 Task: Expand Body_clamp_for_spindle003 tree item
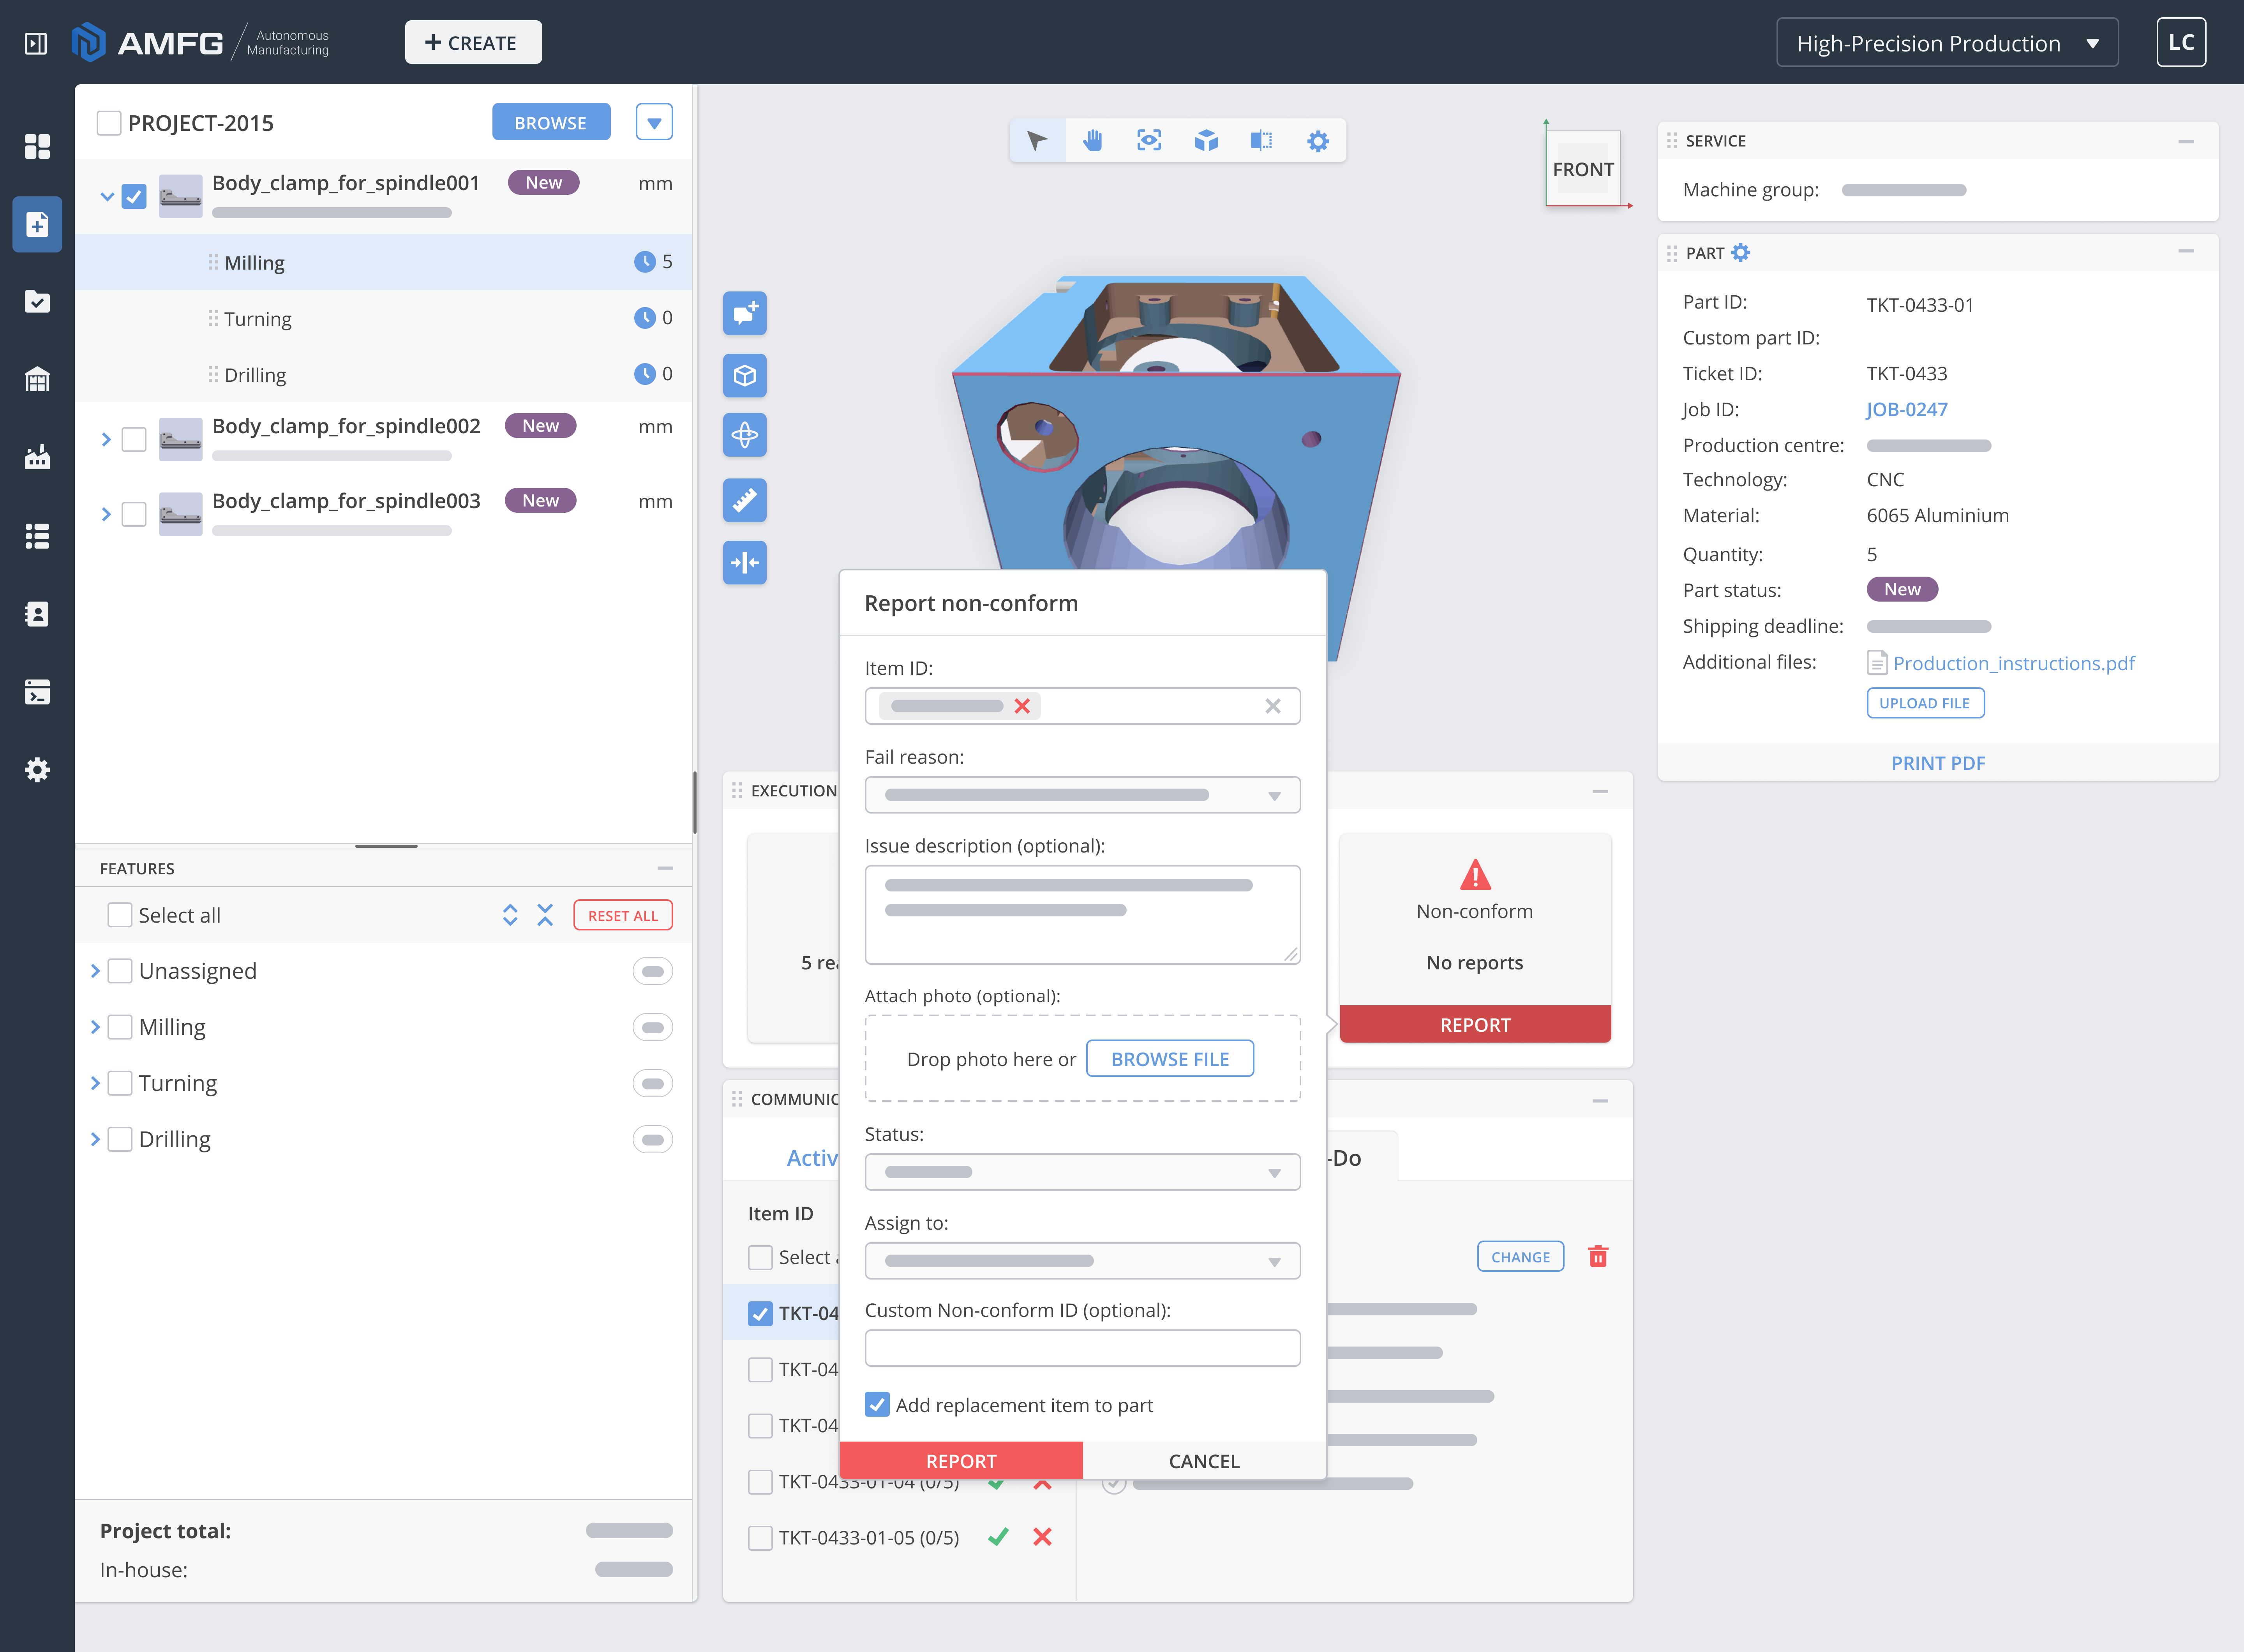click(106, 514)
